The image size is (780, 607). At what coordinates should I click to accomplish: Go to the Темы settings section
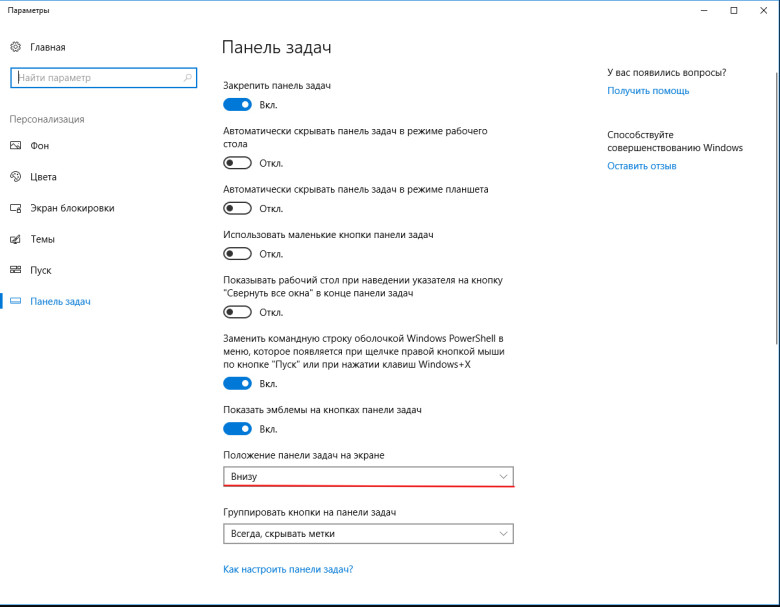[43, 239]
